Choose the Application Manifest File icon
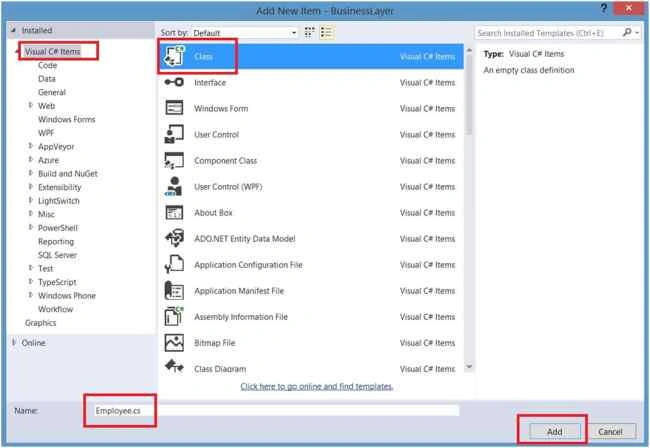Screen dimensions: 650x448 [174, 291]
